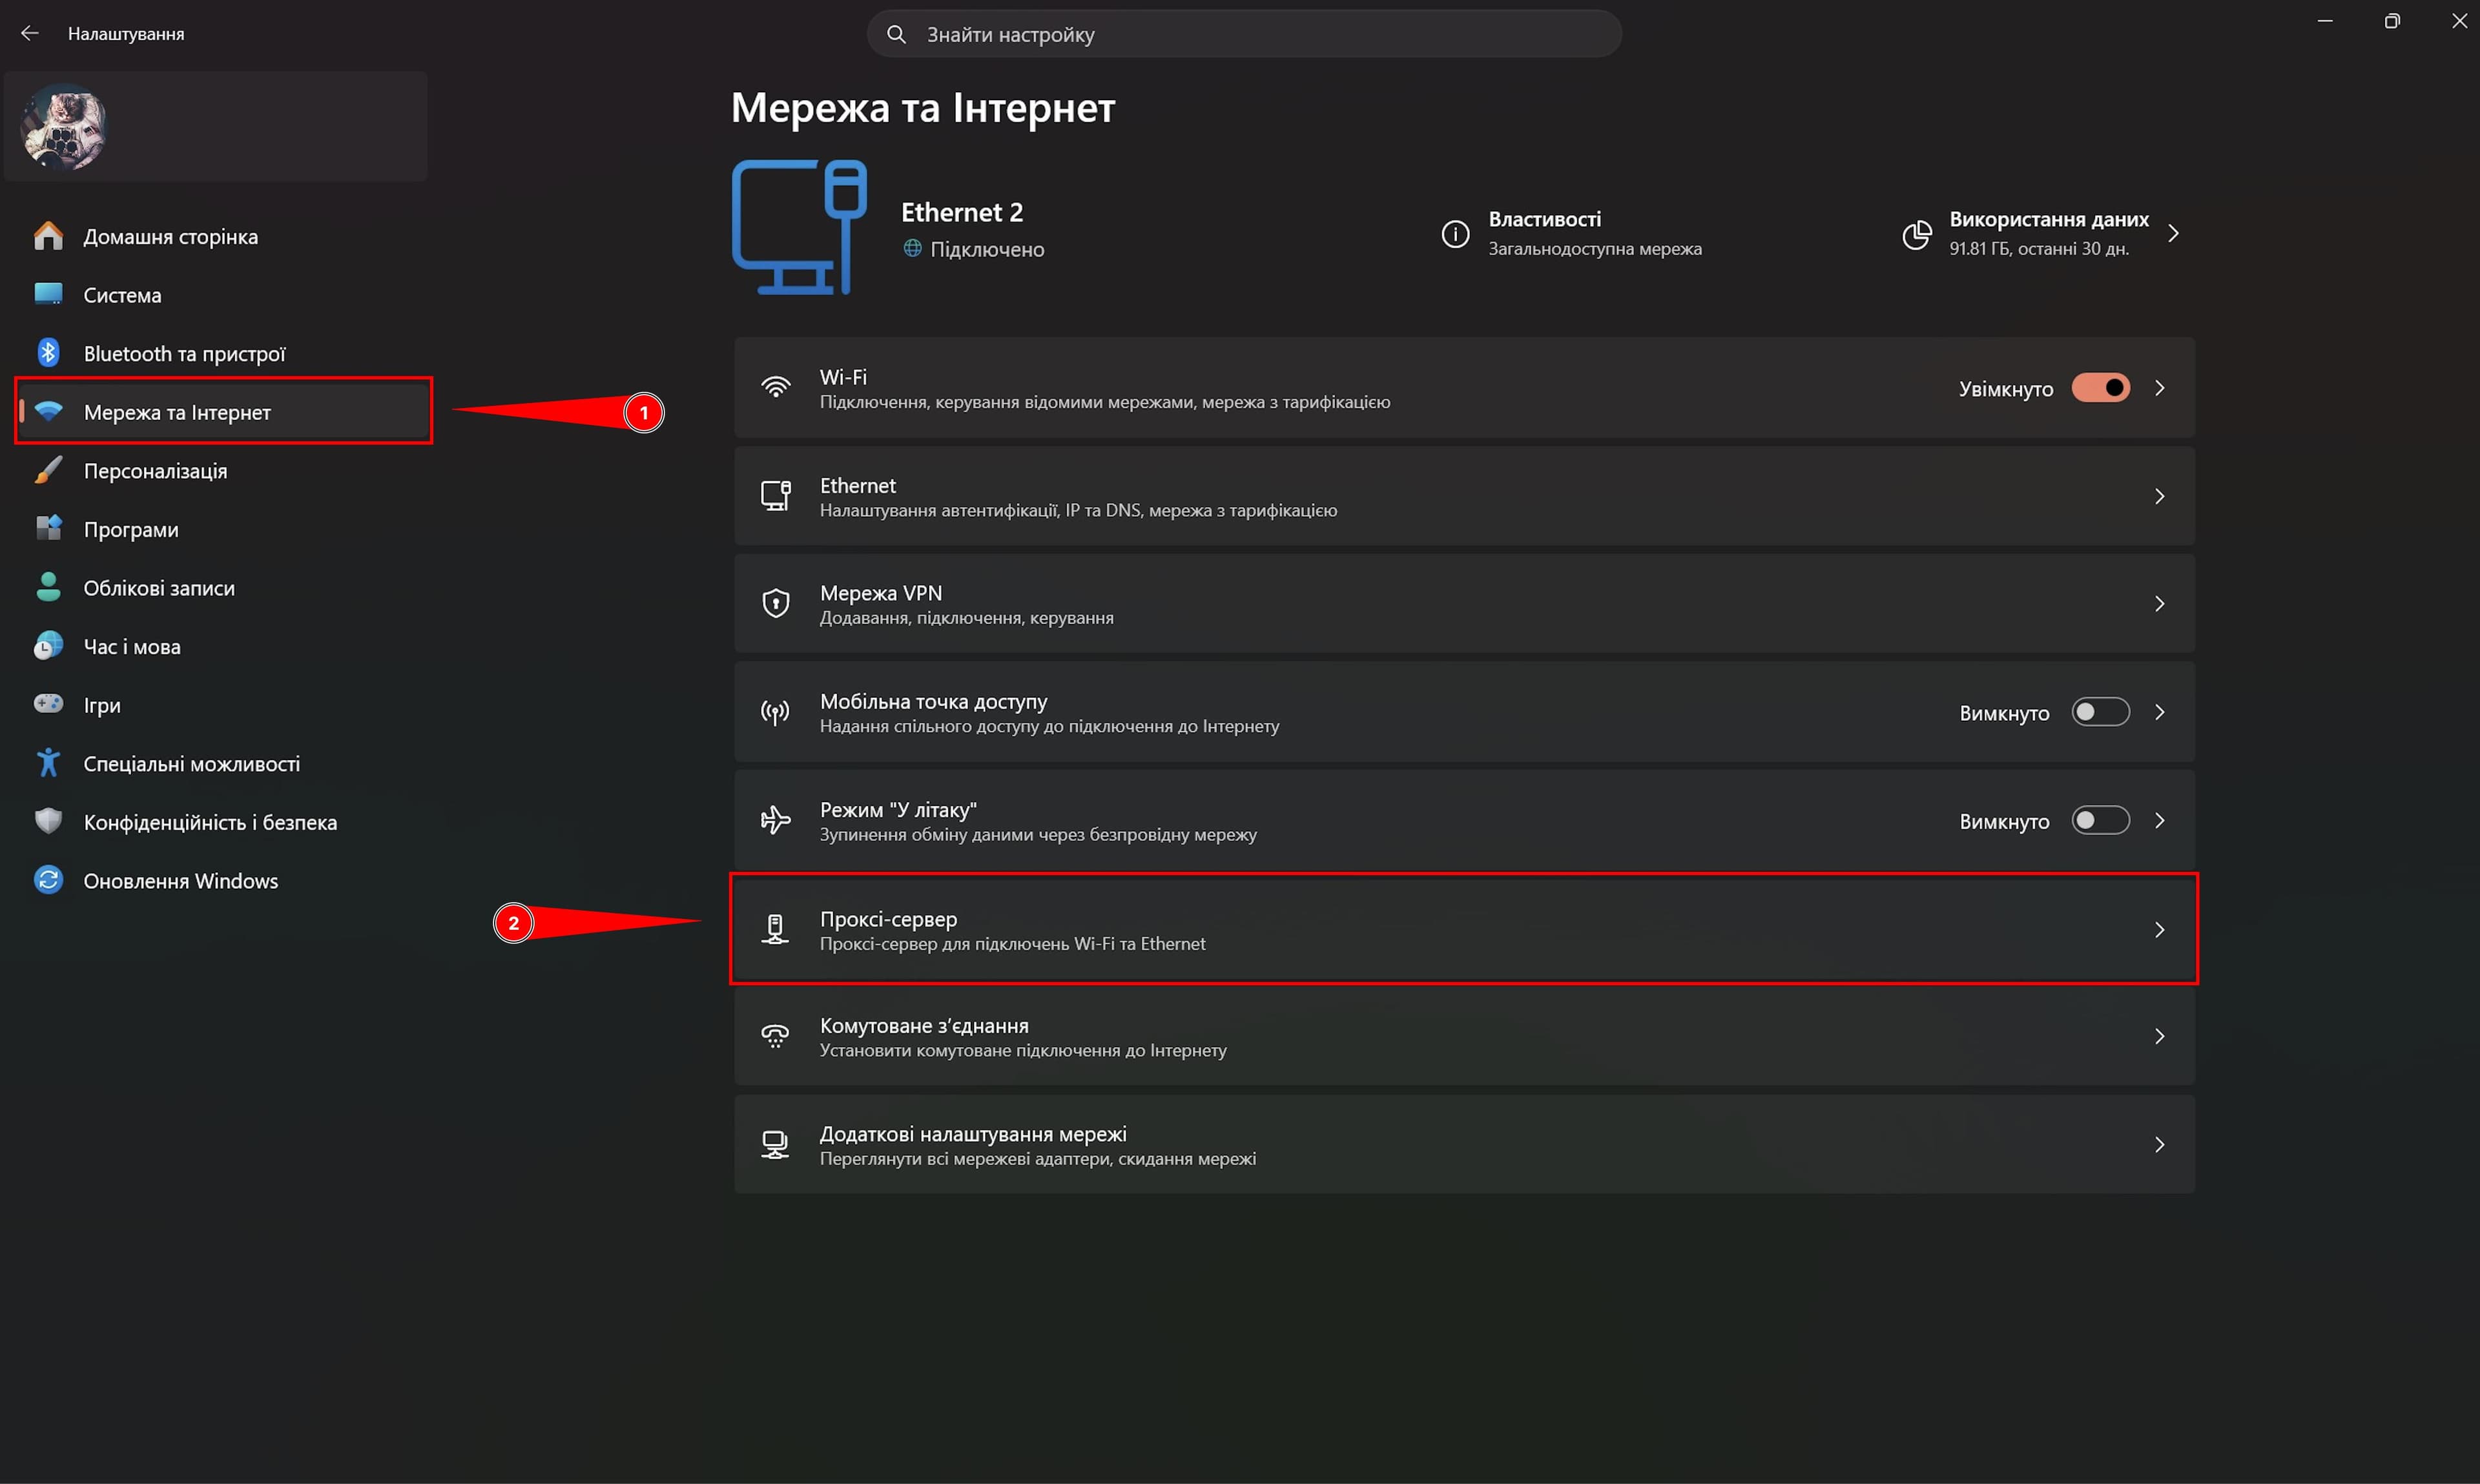This screenshot has width=2480, height=1484.
Task: Open Ігри sidebar section
Action: (x=222, y=704)
